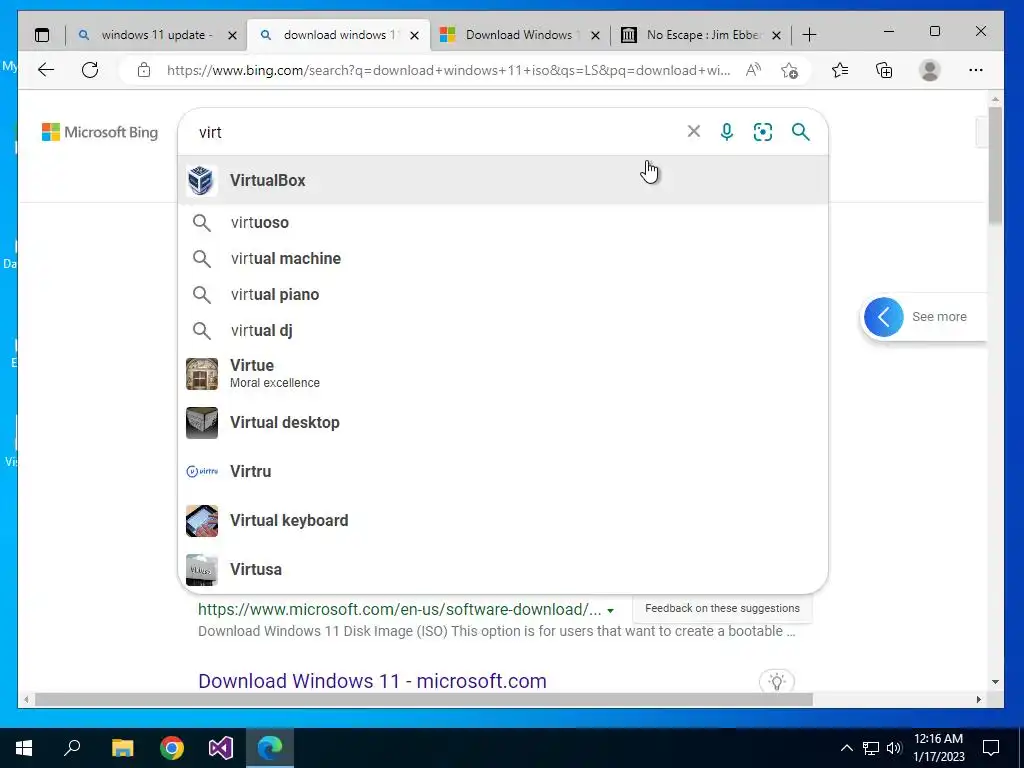Switch to 'windows 11 update' tab
Image resolution: width=1024 pixels, height=768 pixels.
157,35
